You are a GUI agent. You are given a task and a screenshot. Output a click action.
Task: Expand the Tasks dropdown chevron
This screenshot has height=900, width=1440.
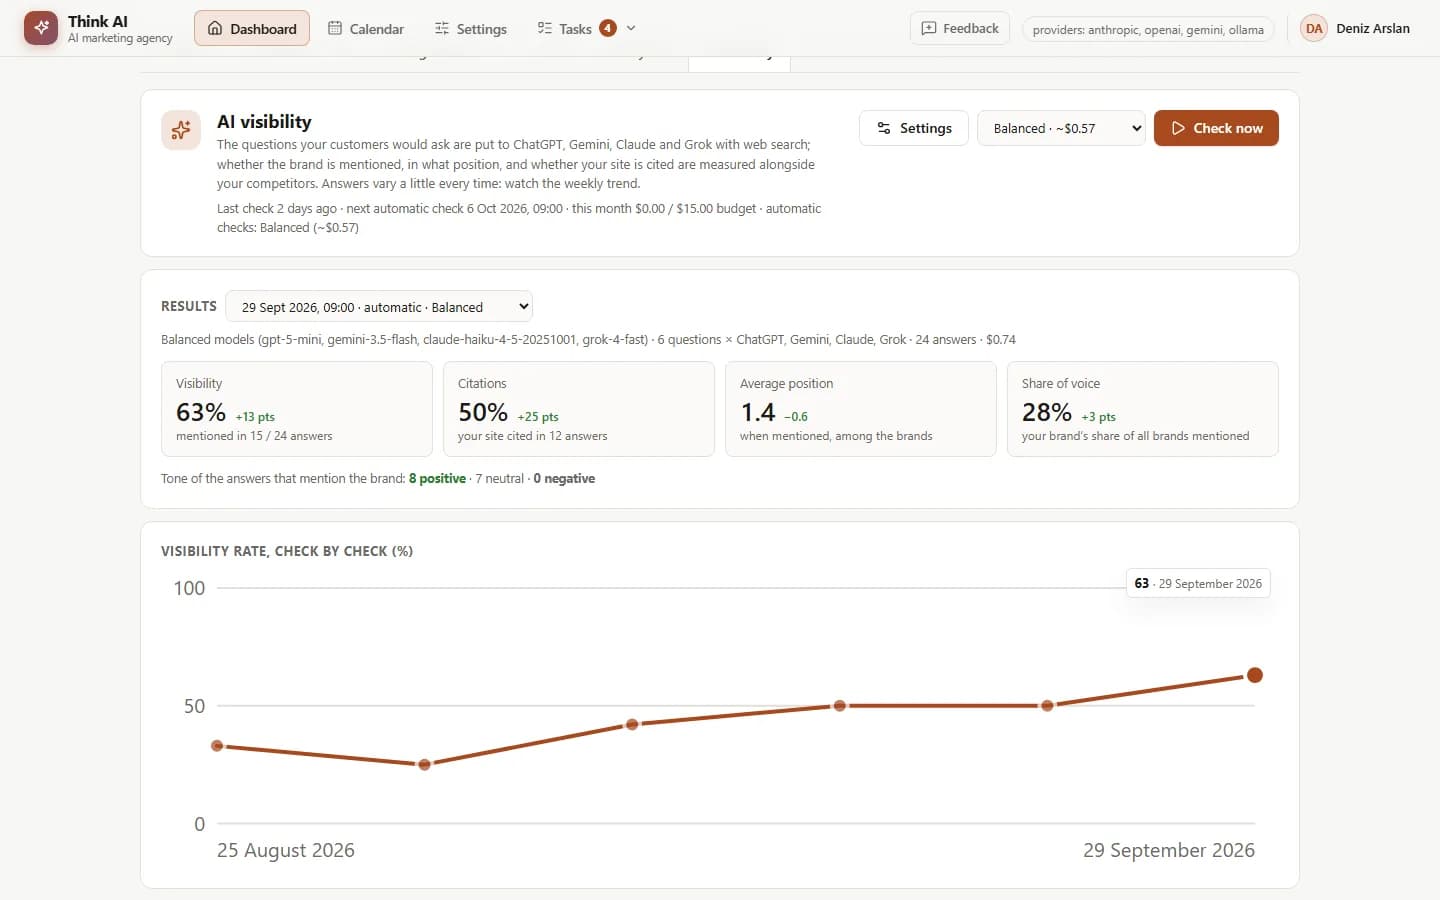[x=631, y=28]
